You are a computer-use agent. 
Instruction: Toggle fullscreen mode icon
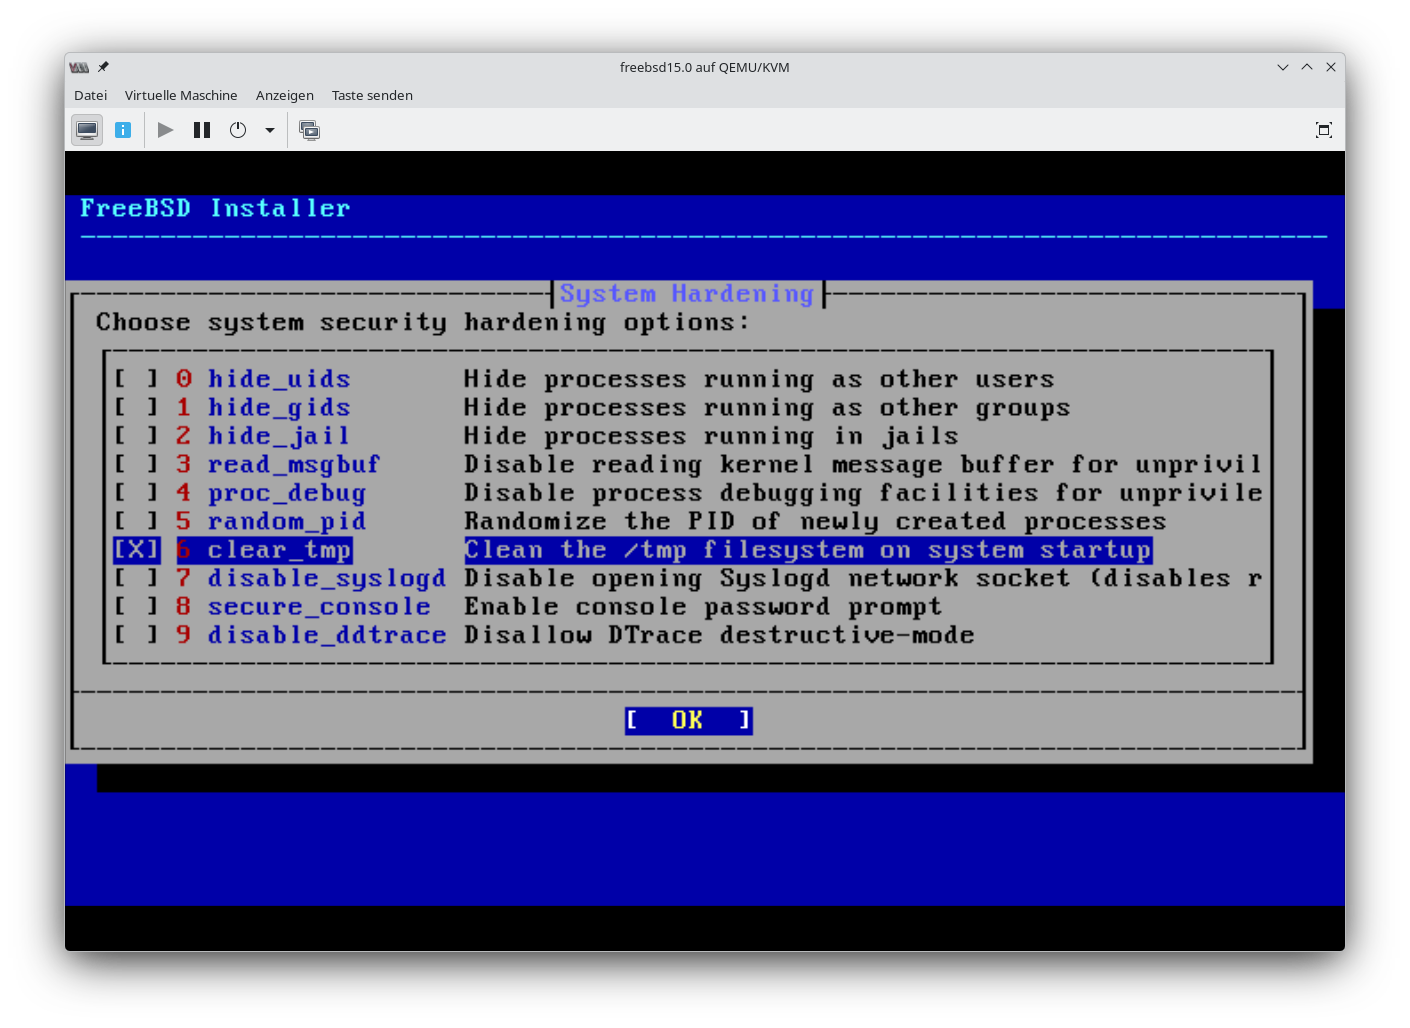coord(1323,130)
